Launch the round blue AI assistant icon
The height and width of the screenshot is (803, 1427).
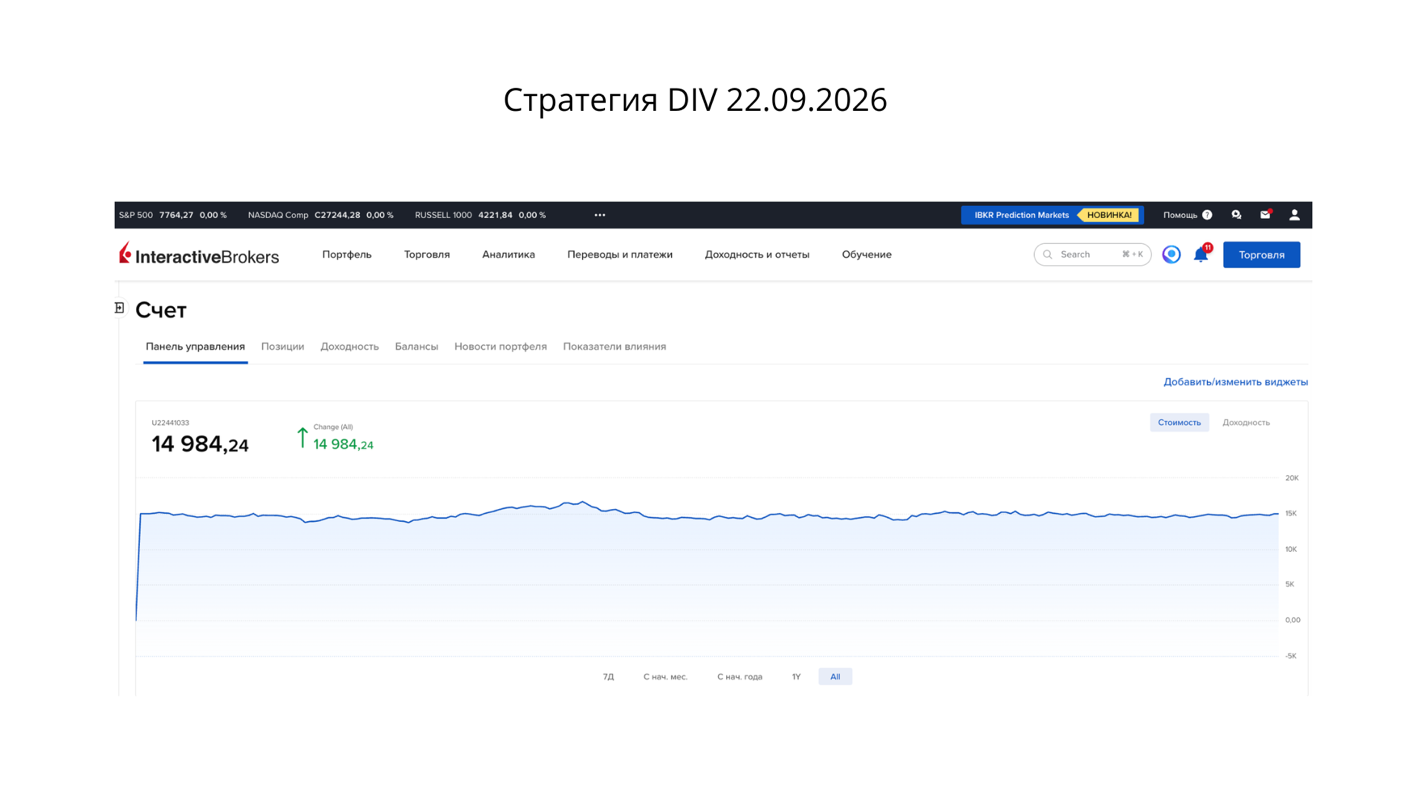pyautogui.click(x=1171, y=255)
